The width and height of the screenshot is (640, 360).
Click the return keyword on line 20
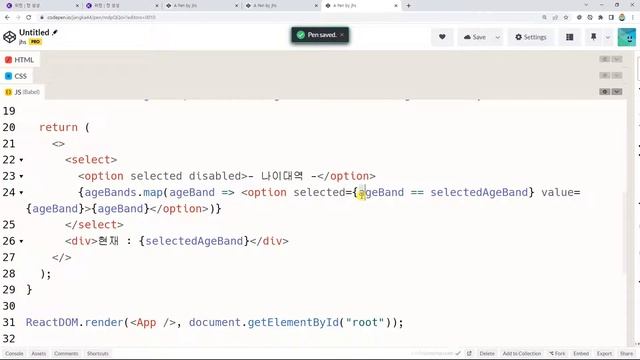pos(58,127)
